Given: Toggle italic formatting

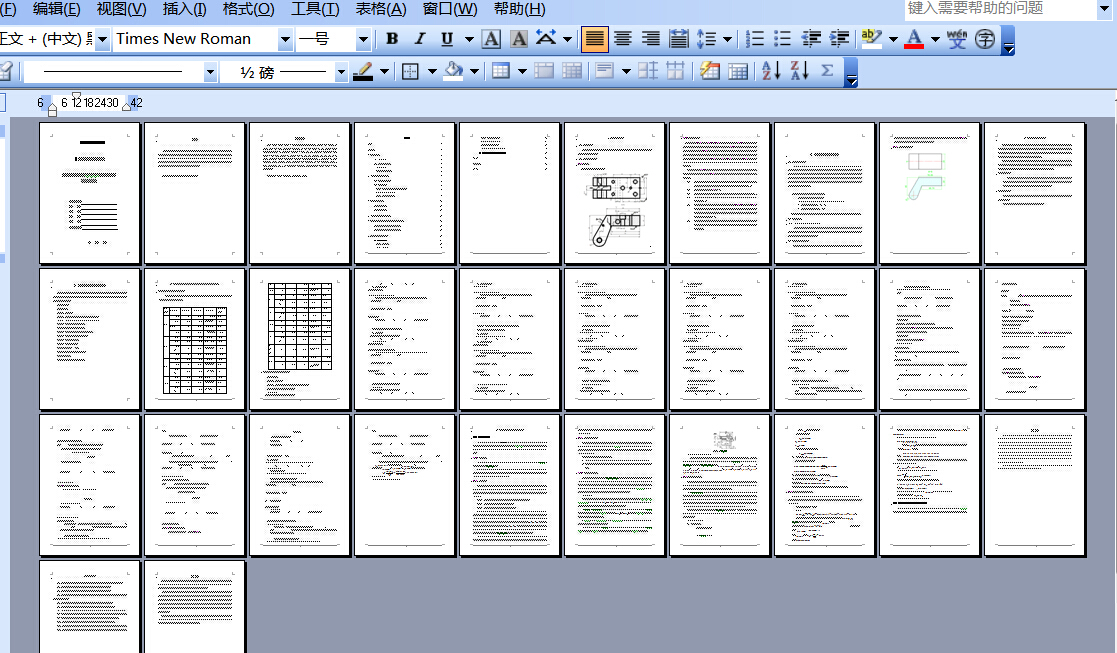Looking at the screenshot, I should [420, 39].
